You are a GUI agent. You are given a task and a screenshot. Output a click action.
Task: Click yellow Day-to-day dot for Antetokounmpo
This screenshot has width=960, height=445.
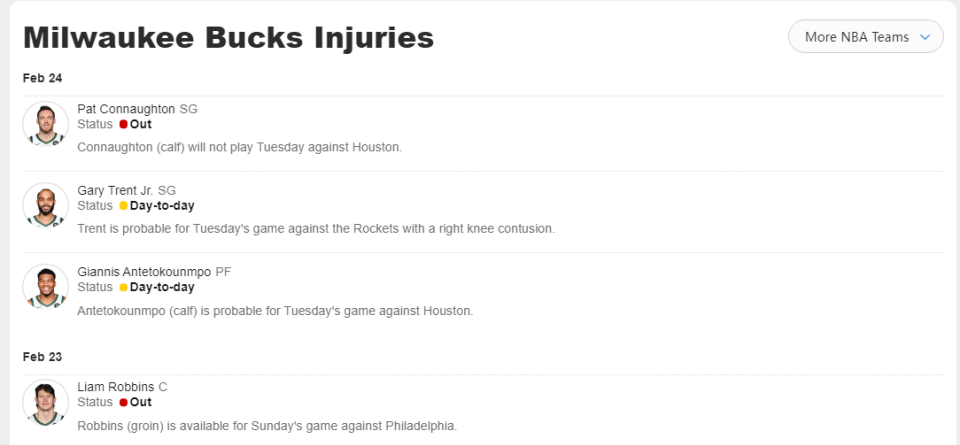(x=123, y=287)
